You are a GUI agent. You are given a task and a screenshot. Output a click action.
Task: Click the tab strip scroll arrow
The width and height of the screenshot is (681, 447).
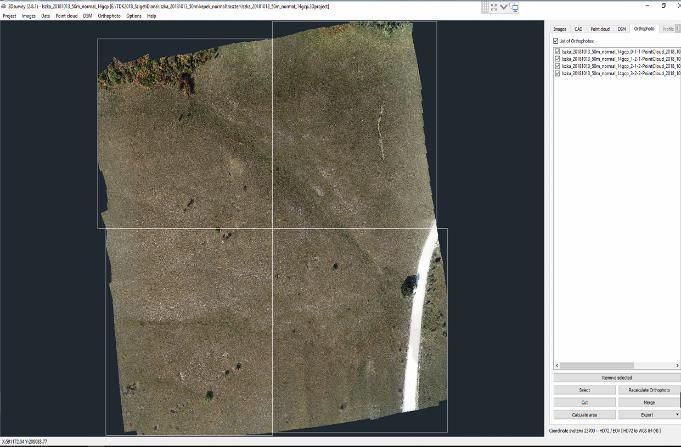678,29
